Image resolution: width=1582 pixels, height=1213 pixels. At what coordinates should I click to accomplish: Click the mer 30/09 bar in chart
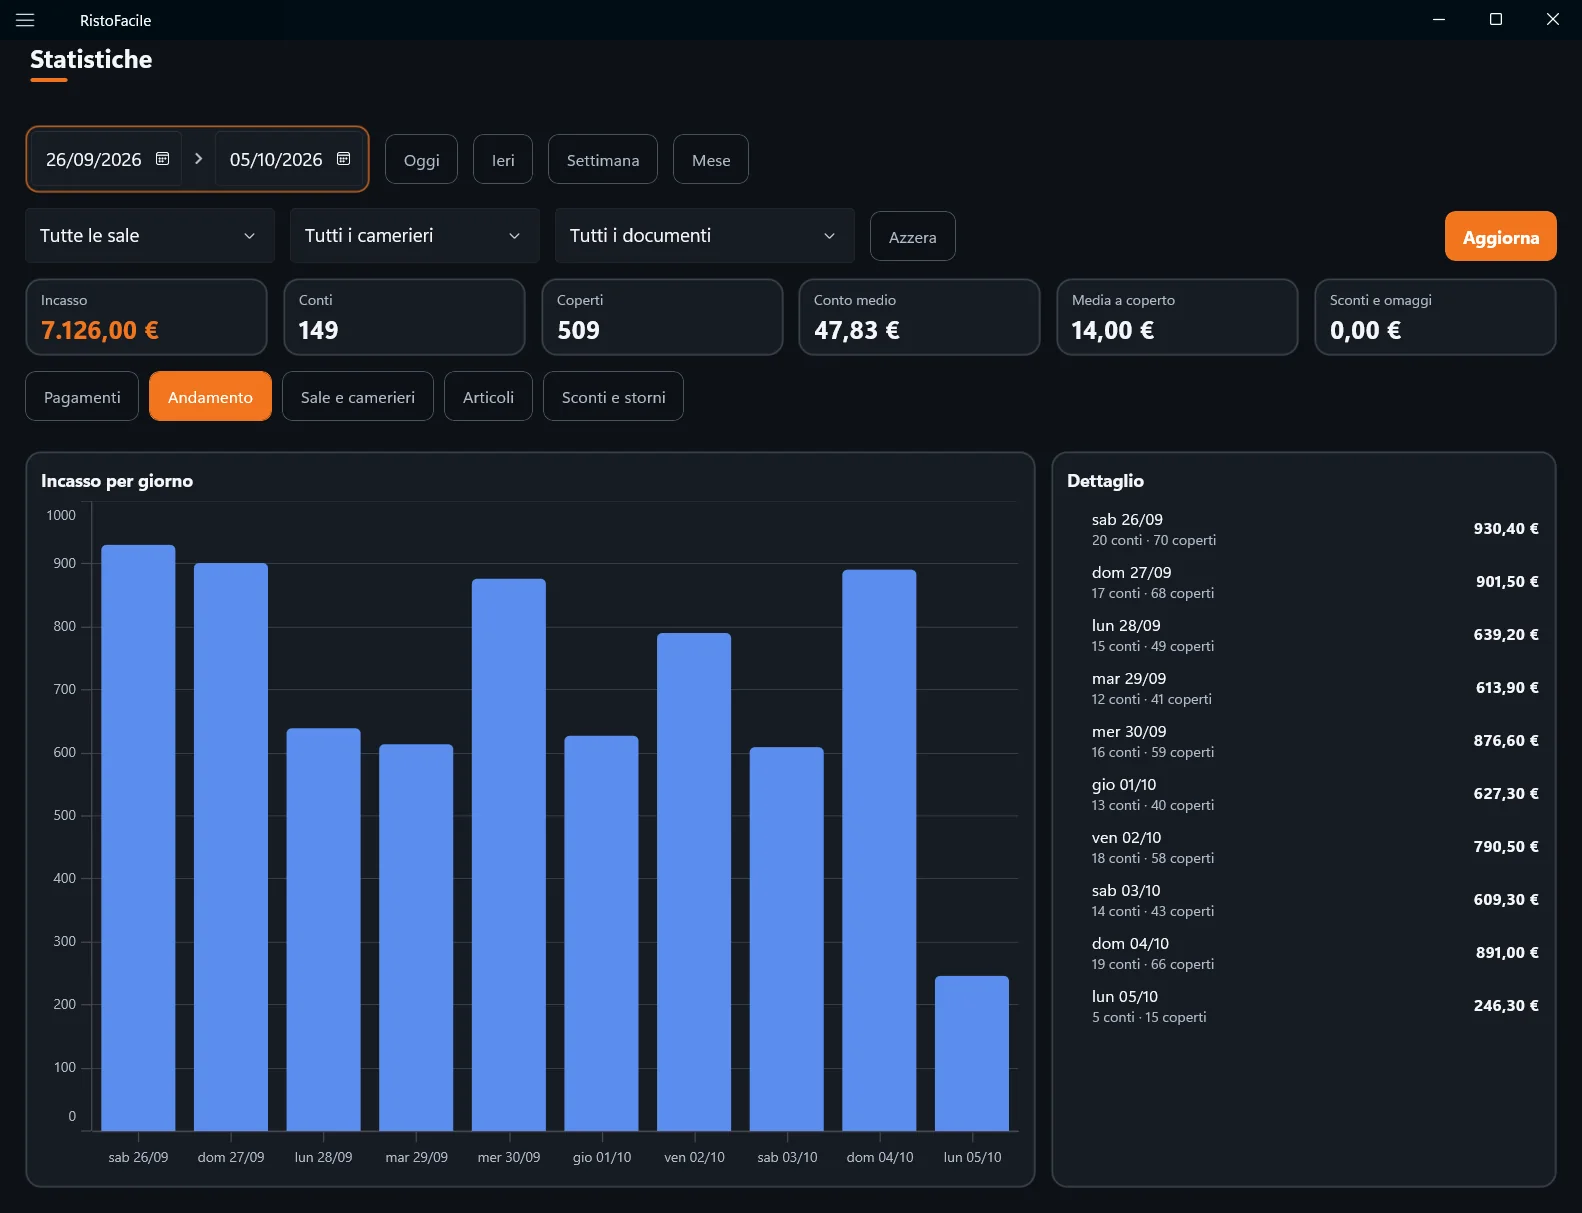tap(509, 855)
